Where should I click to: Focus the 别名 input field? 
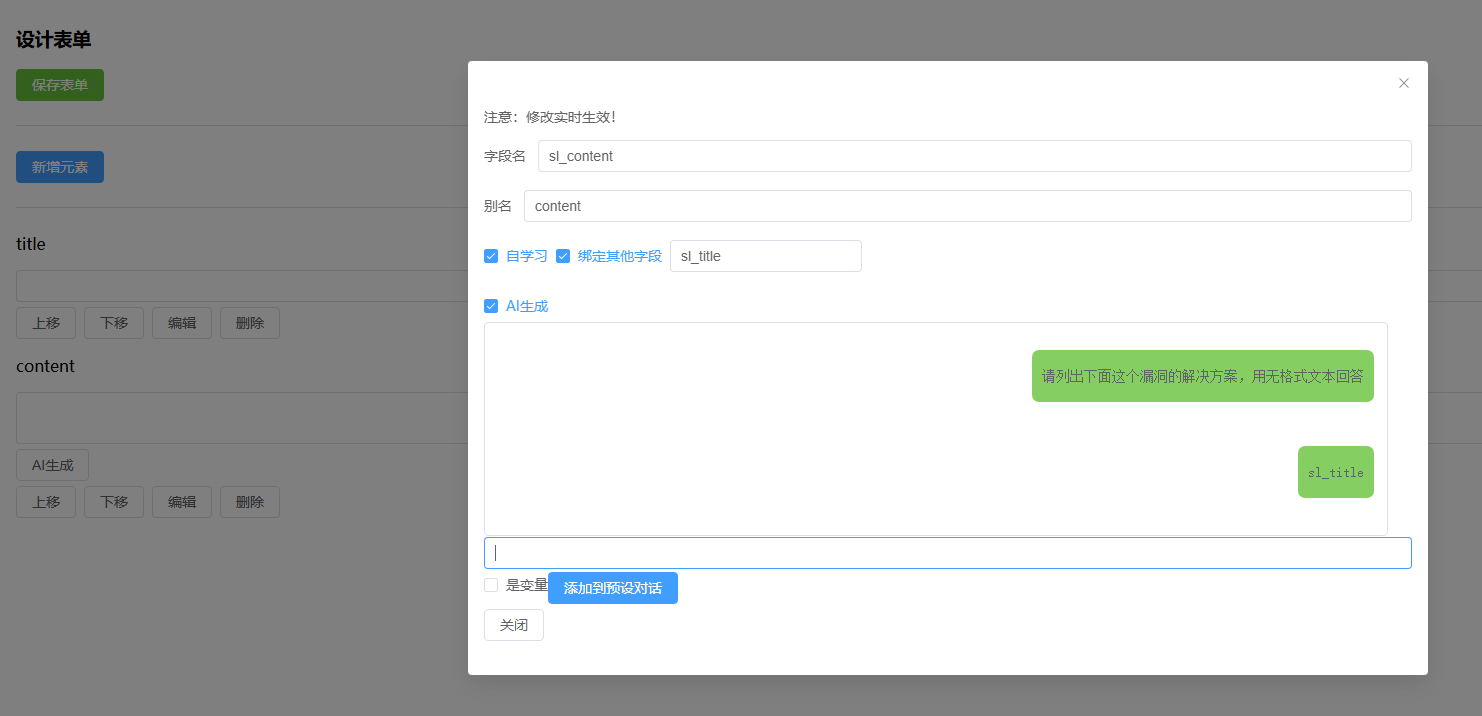[967, 206]
